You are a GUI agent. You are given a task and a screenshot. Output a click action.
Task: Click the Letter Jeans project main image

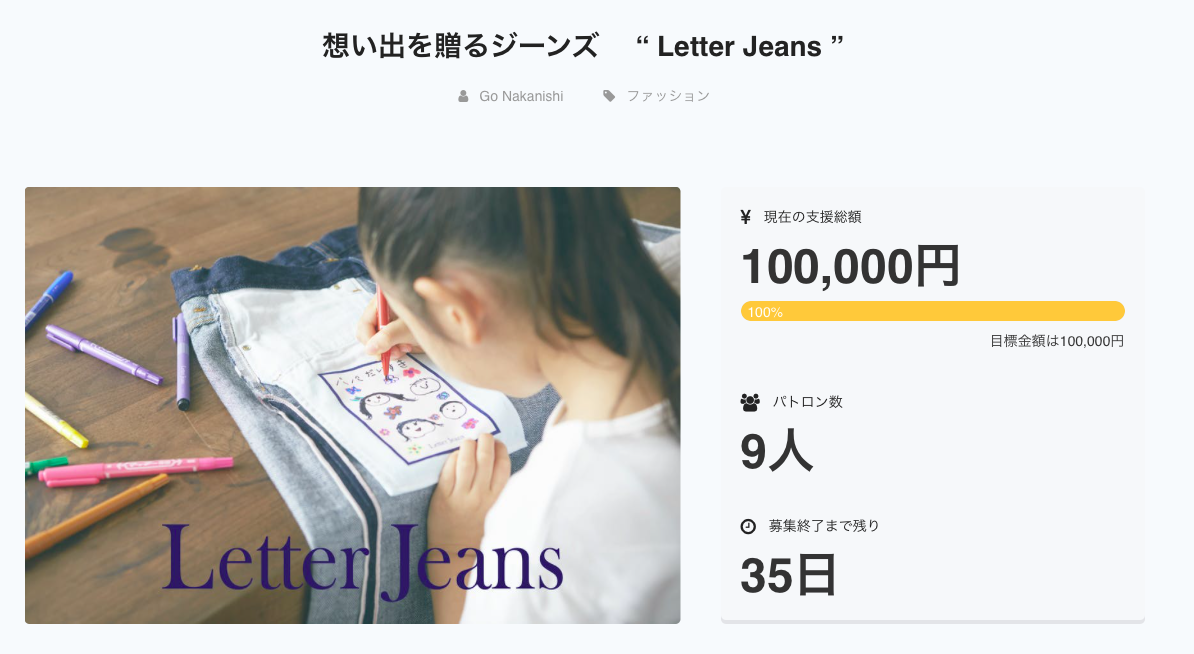(x=353, y=405)
